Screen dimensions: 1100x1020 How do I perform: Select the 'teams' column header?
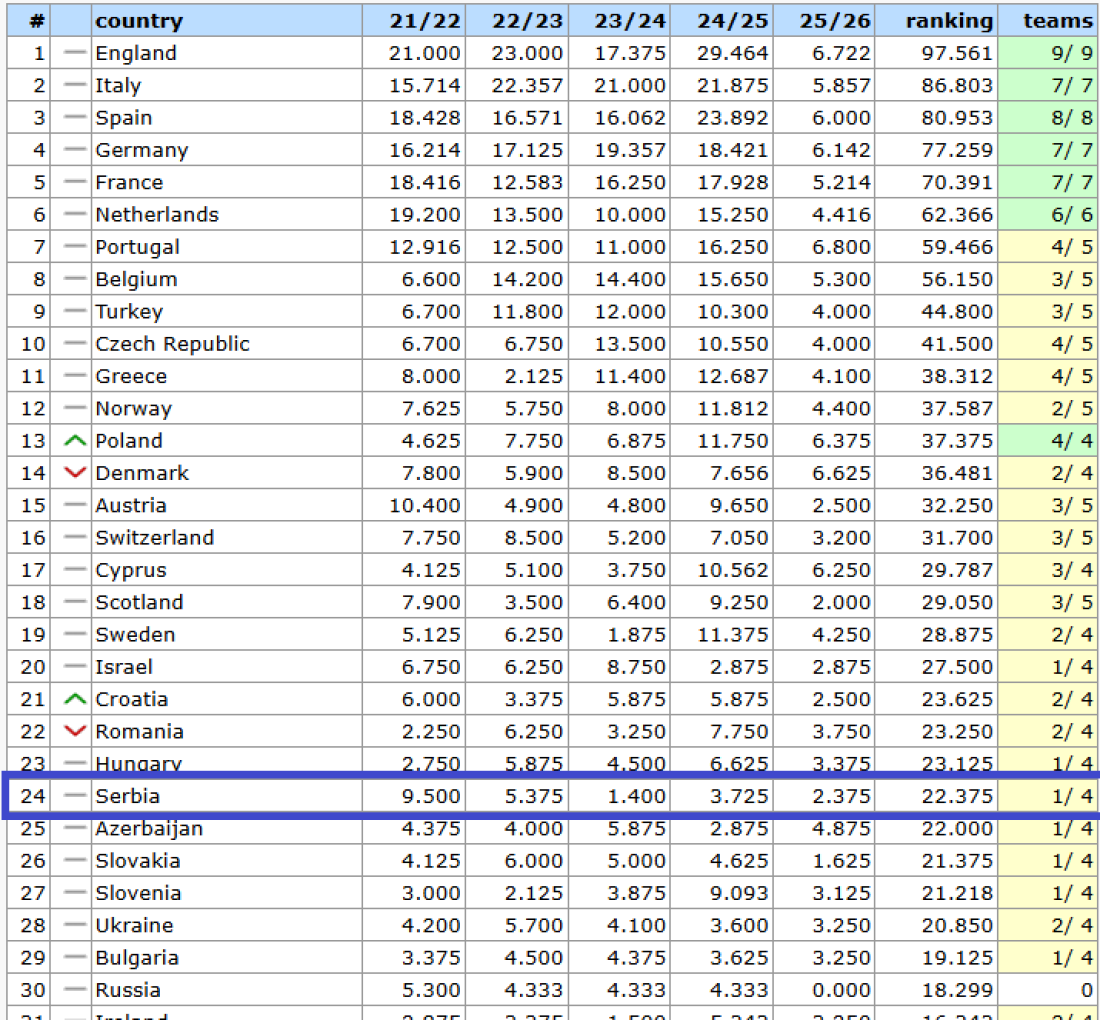click(x=1058, y=21)
